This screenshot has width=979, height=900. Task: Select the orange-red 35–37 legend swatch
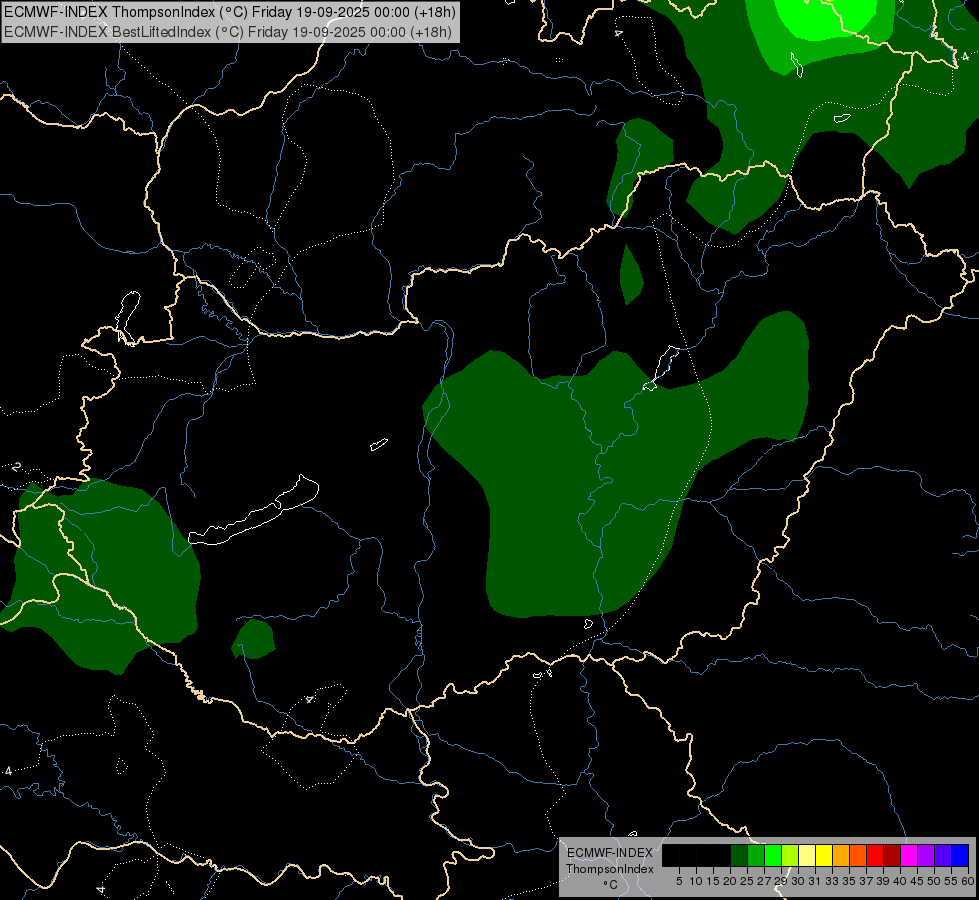click(858, 855)
